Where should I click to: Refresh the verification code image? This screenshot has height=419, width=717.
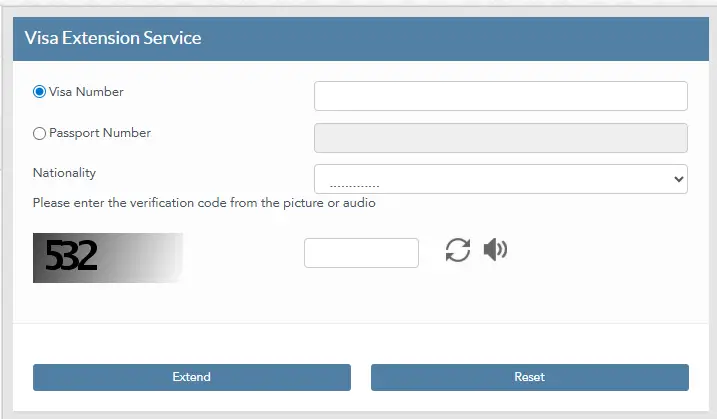click(x=458, y=250)
